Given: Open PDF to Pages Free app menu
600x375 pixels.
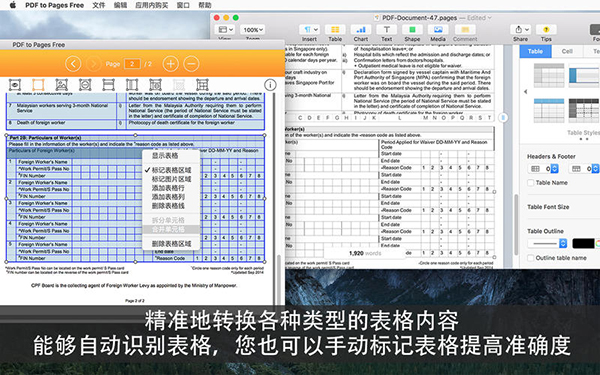Looking at the screenshot, I should point(54,5).
